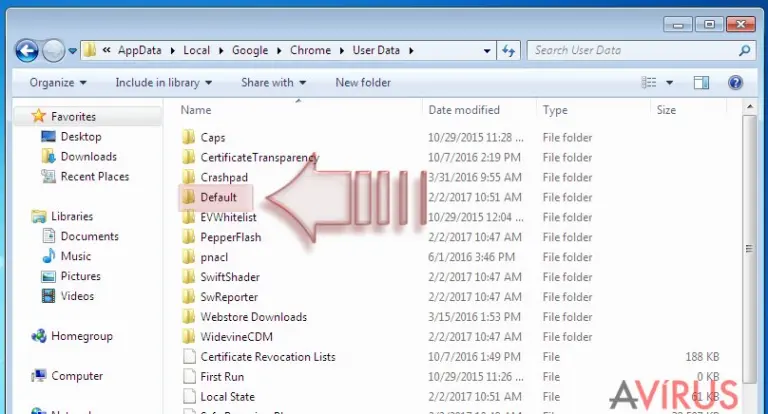Expand the arrow after Google in breadcrumb
The height and width of the screenshot is (414, 768).
click(x=279, y=50)
